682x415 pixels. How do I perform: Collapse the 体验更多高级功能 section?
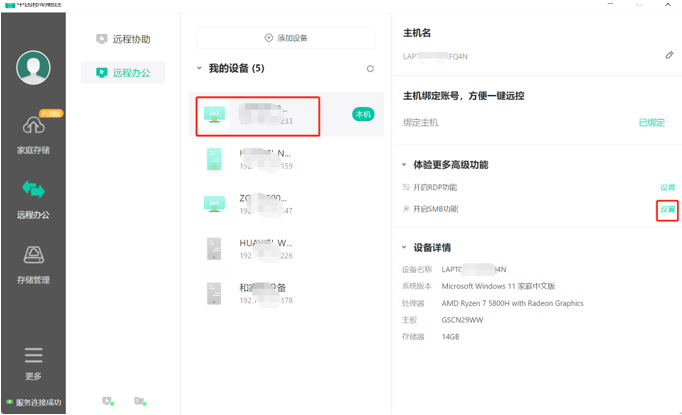(405, 163)
